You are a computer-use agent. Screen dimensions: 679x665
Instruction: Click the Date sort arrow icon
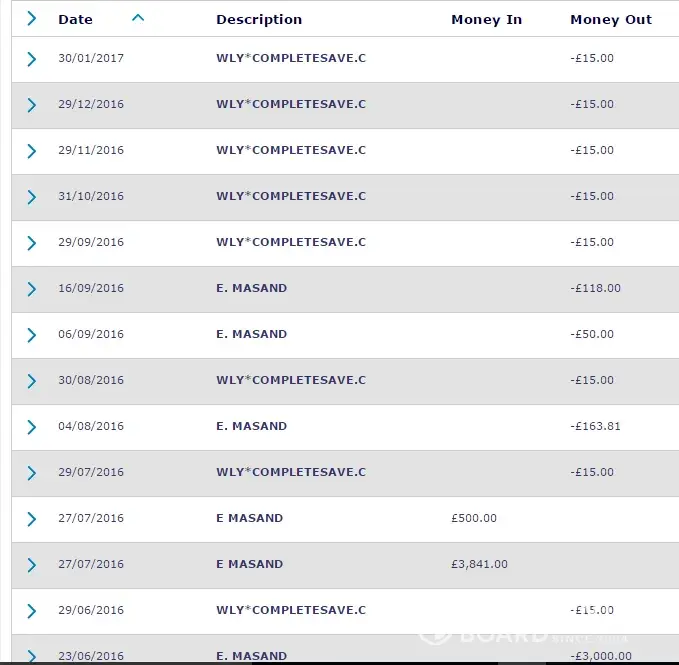click(138, 17)
